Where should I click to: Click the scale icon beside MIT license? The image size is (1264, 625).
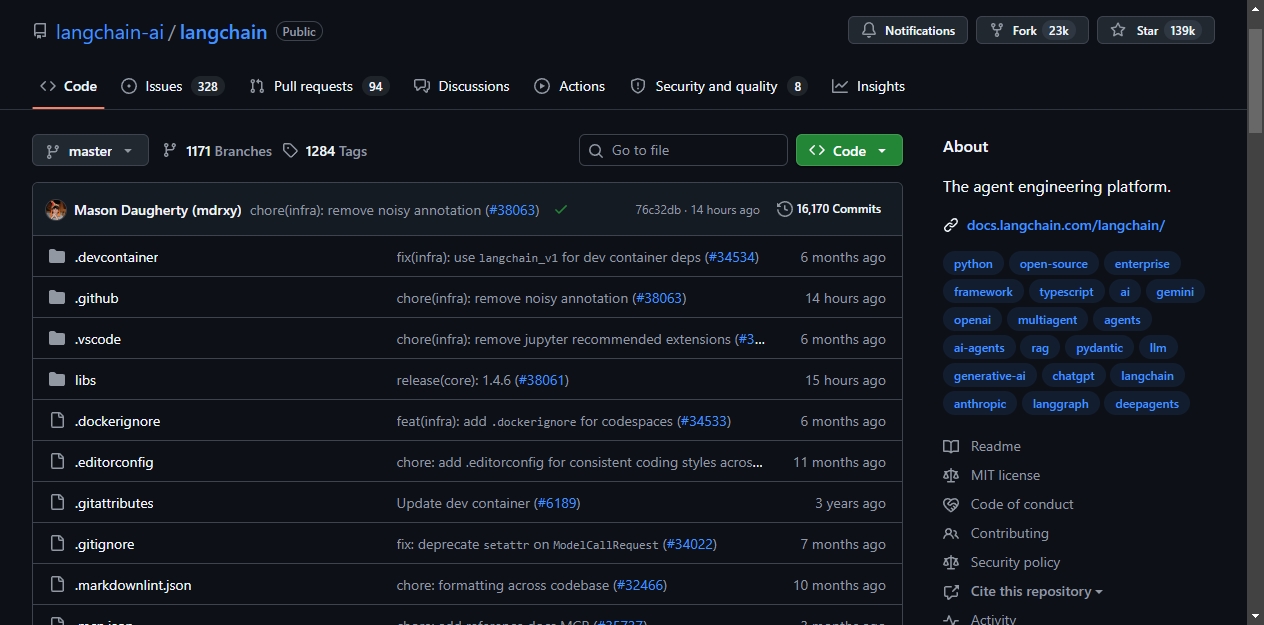click(x=951, y=476)
